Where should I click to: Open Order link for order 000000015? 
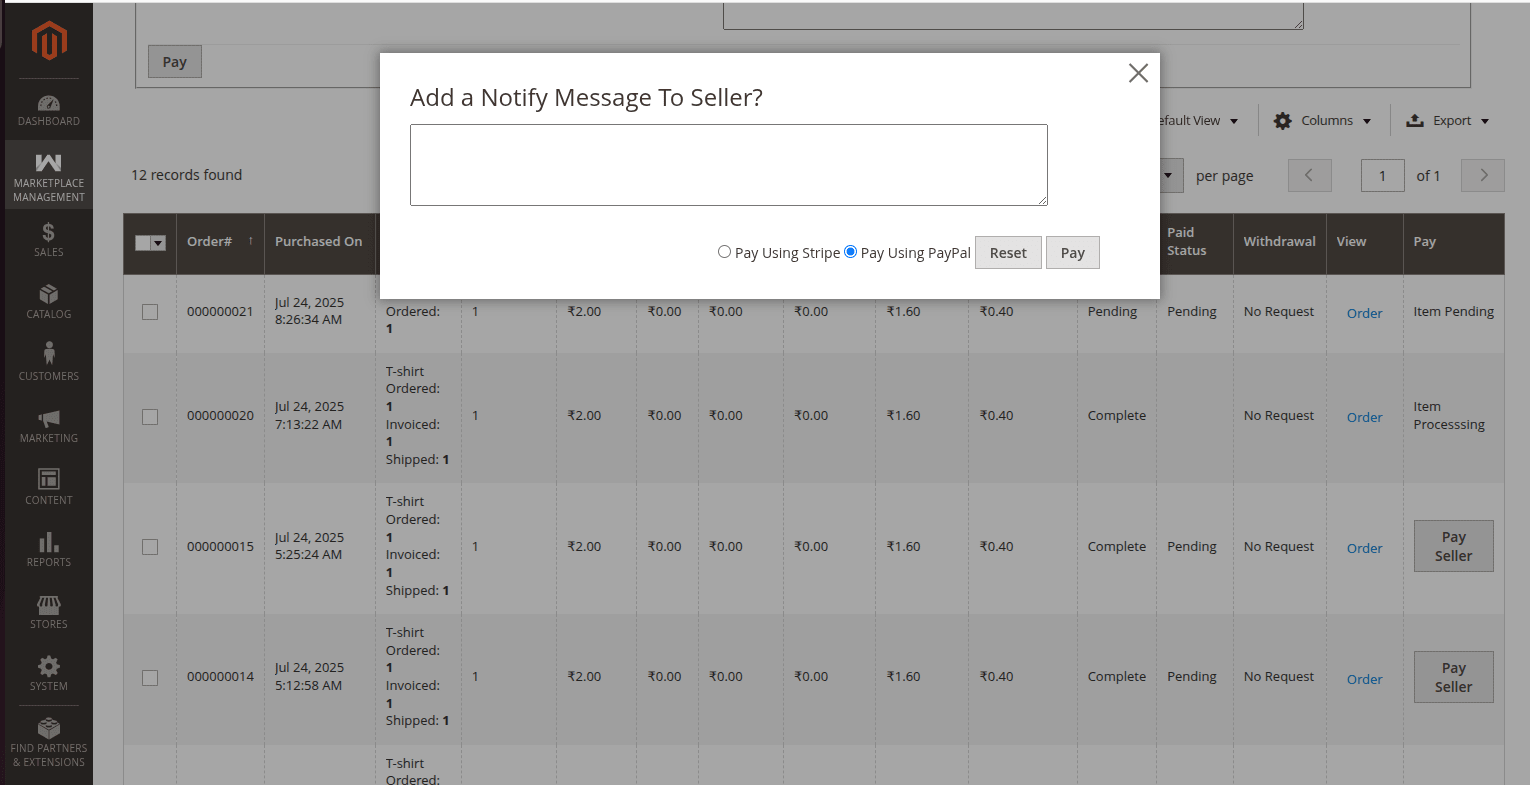pyautogui.click(x=1364, y=548)
